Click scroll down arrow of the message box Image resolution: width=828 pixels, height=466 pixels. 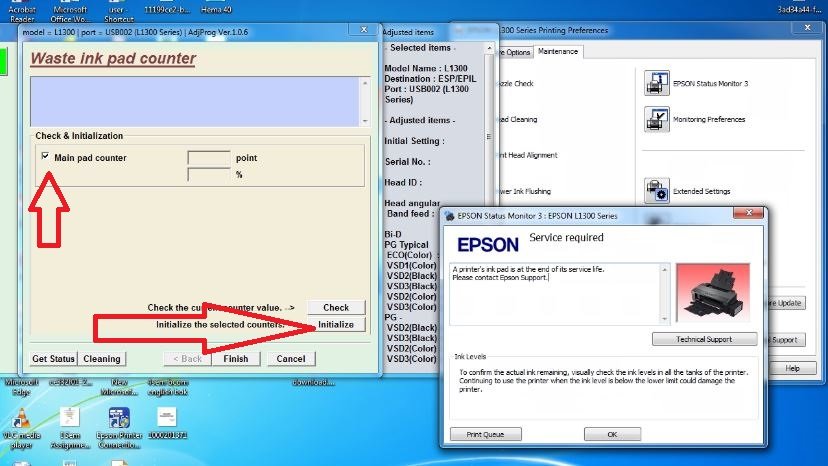coord(365,121)
